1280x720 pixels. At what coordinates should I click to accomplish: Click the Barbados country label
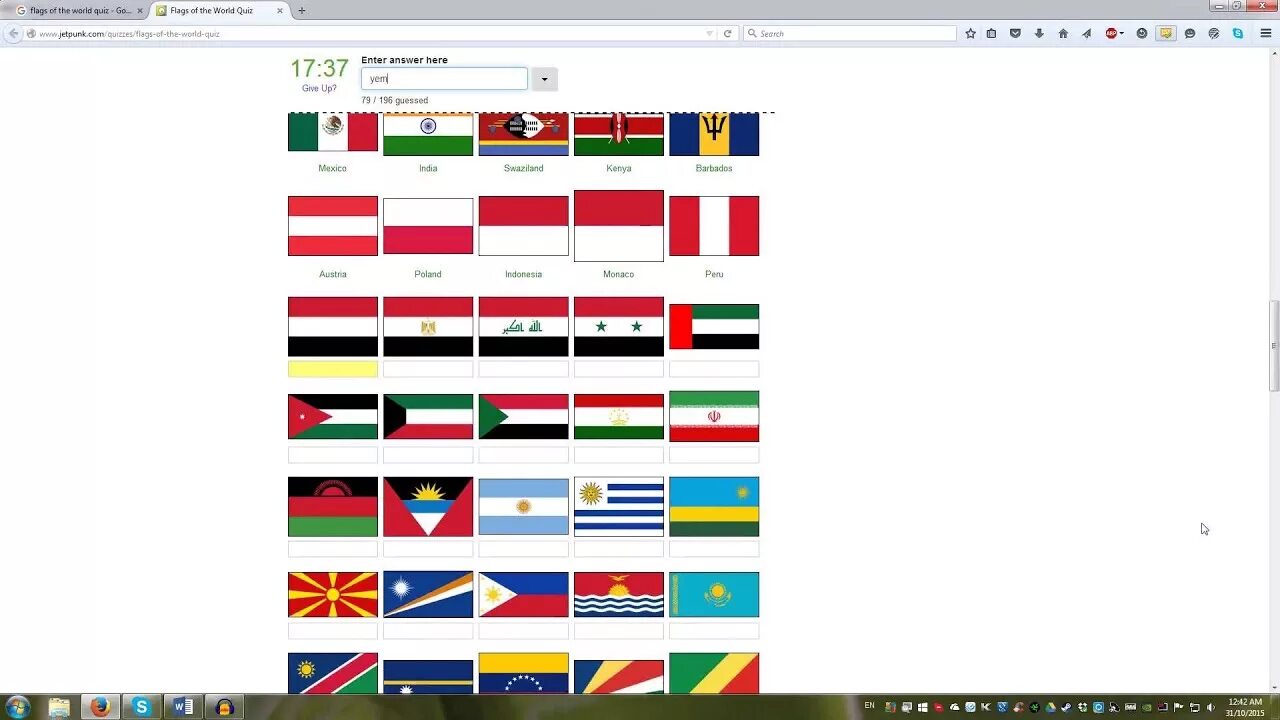[714, 168]
